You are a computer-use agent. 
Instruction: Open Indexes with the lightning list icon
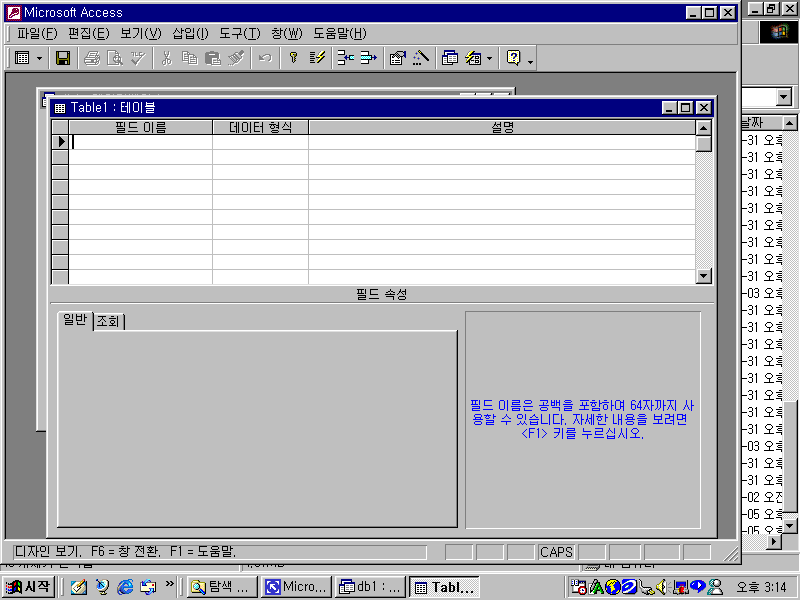coord(317,58)
